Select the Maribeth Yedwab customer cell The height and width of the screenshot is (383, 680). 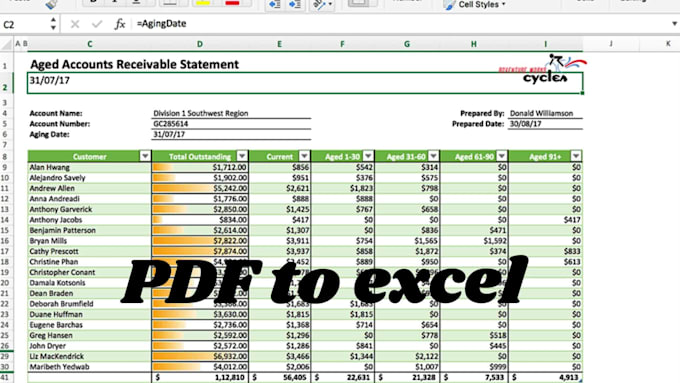90,367
